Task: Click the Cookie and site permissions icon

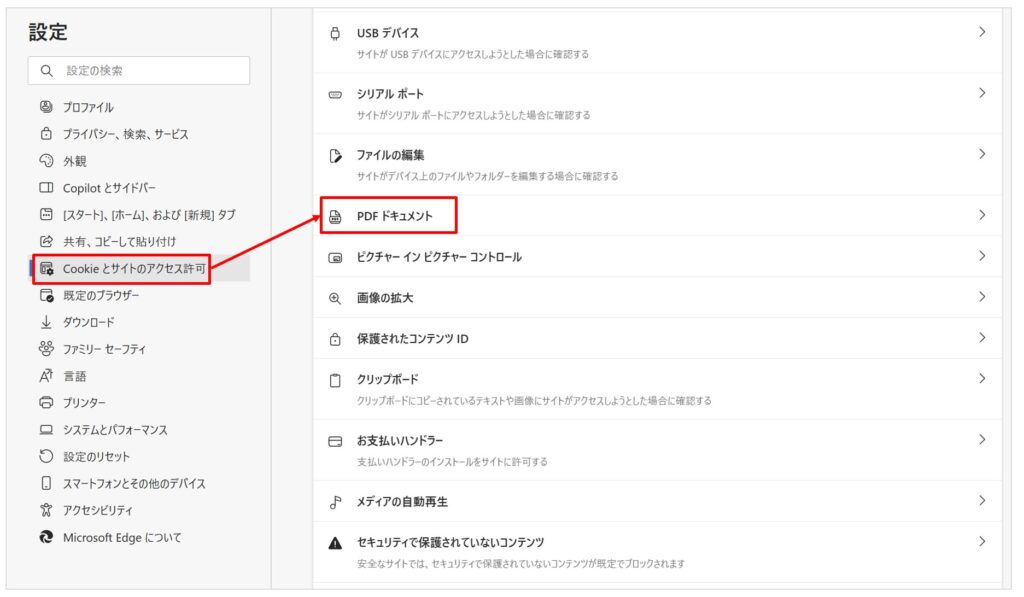Action: coord(46,268)
